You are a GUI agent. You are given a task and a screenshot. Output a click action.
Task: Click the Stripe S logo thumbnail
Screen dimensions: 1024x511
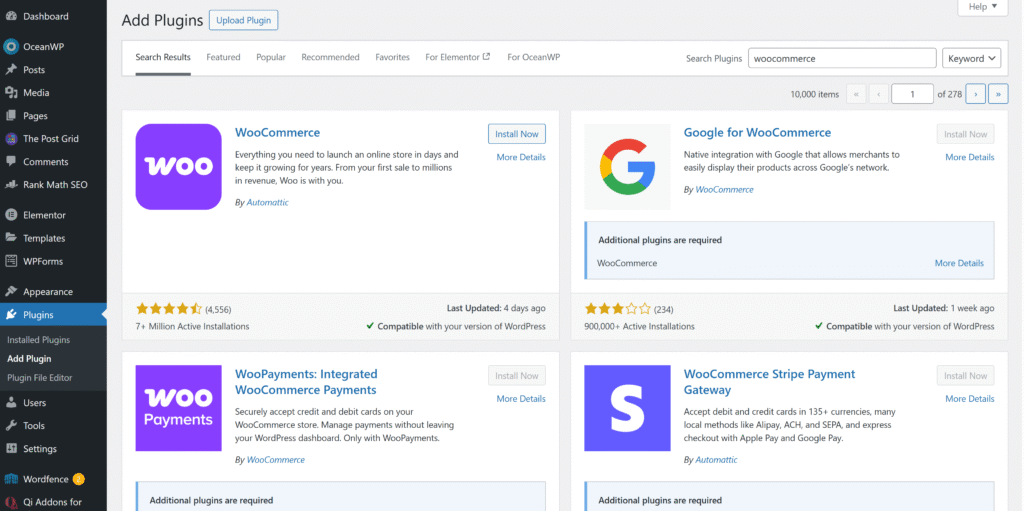click(x=627, y=408)
